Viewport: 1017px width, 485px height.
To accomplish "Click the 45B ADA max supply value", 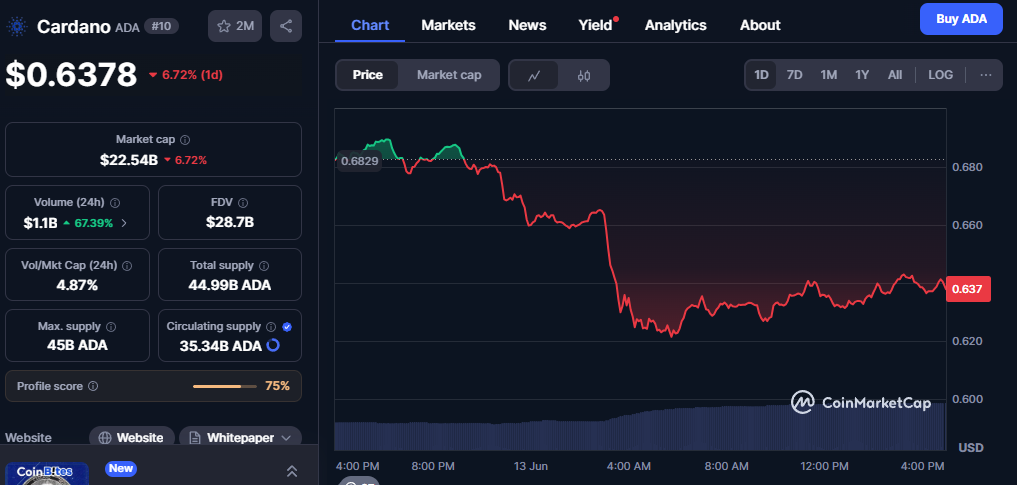I will [x=77, y=345].
